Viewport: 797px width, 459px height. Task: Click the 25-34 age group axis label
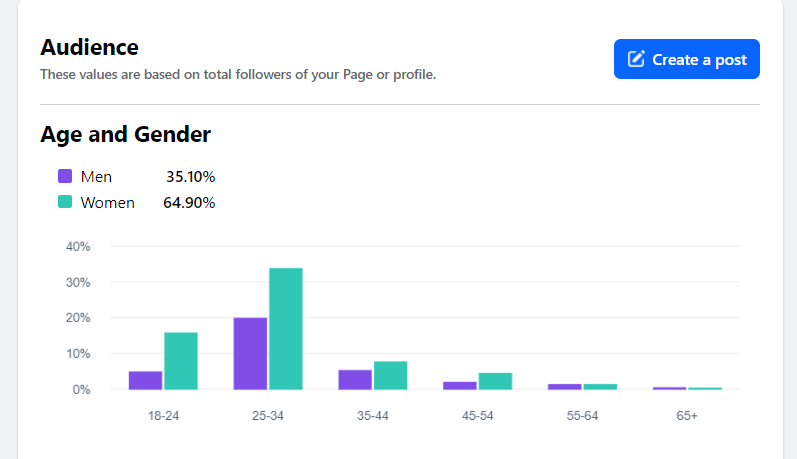[268, 415]
